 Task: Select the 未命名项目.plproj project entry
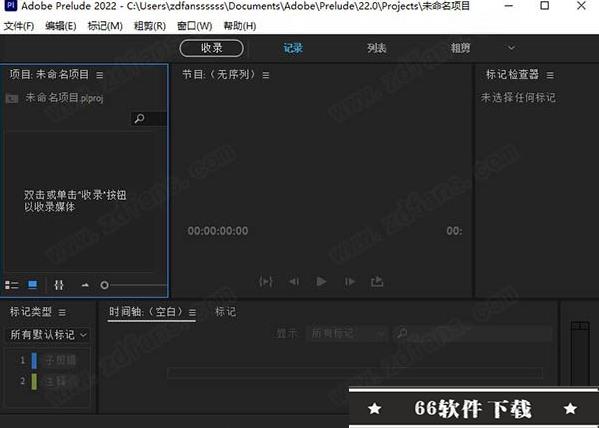click(64, 98)
